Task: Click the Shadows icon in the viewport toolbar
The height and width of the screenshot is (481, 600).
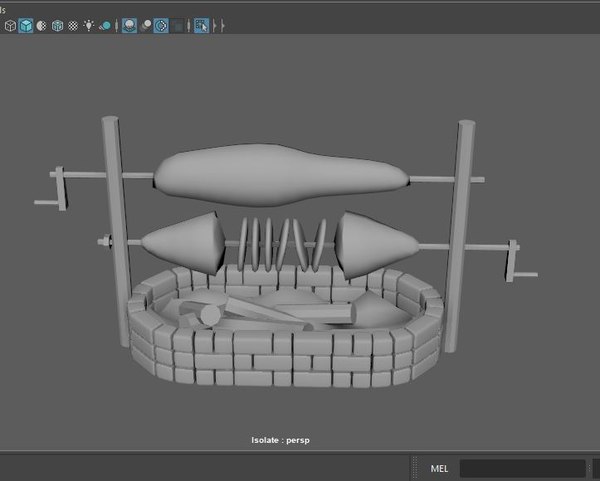Action: click(x=105, y=25)
